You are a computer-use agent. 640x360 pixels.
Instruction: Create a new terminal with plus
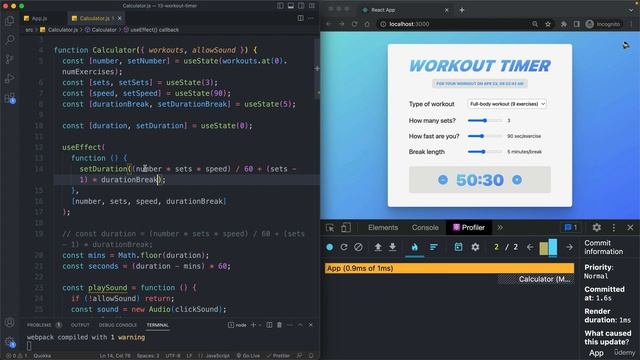click(253, 325)
